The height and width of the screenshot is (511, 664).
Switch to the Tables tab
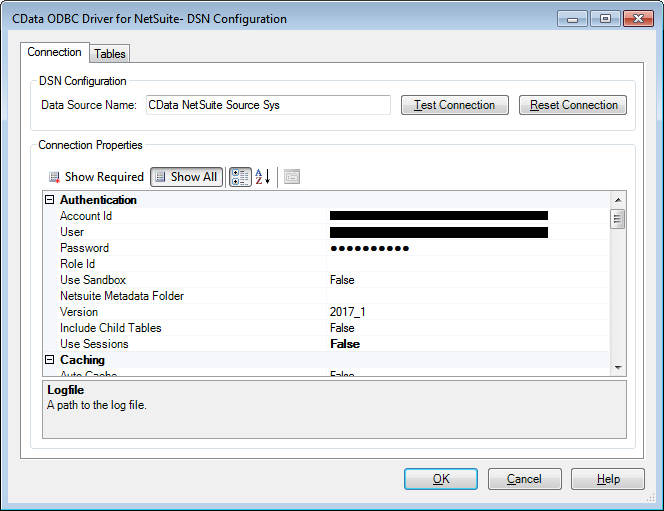(x=110, y=54)
